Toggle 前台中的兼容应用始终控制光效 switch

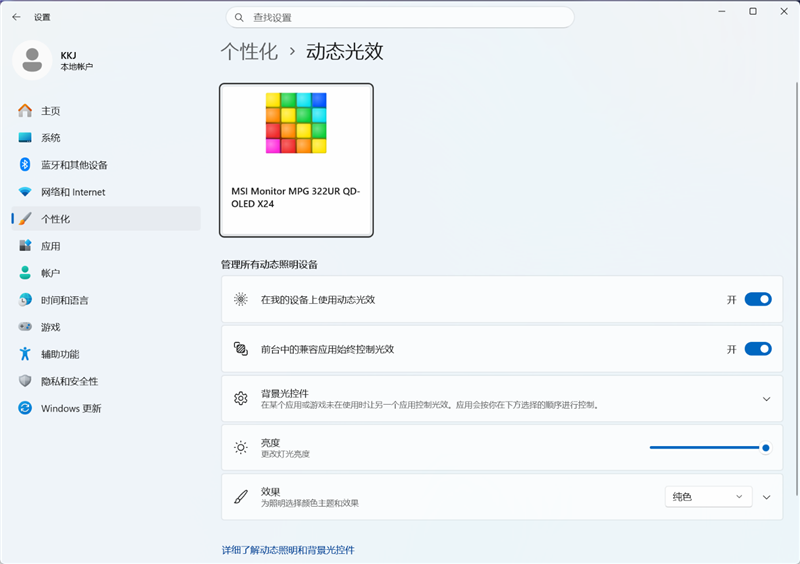758,349
